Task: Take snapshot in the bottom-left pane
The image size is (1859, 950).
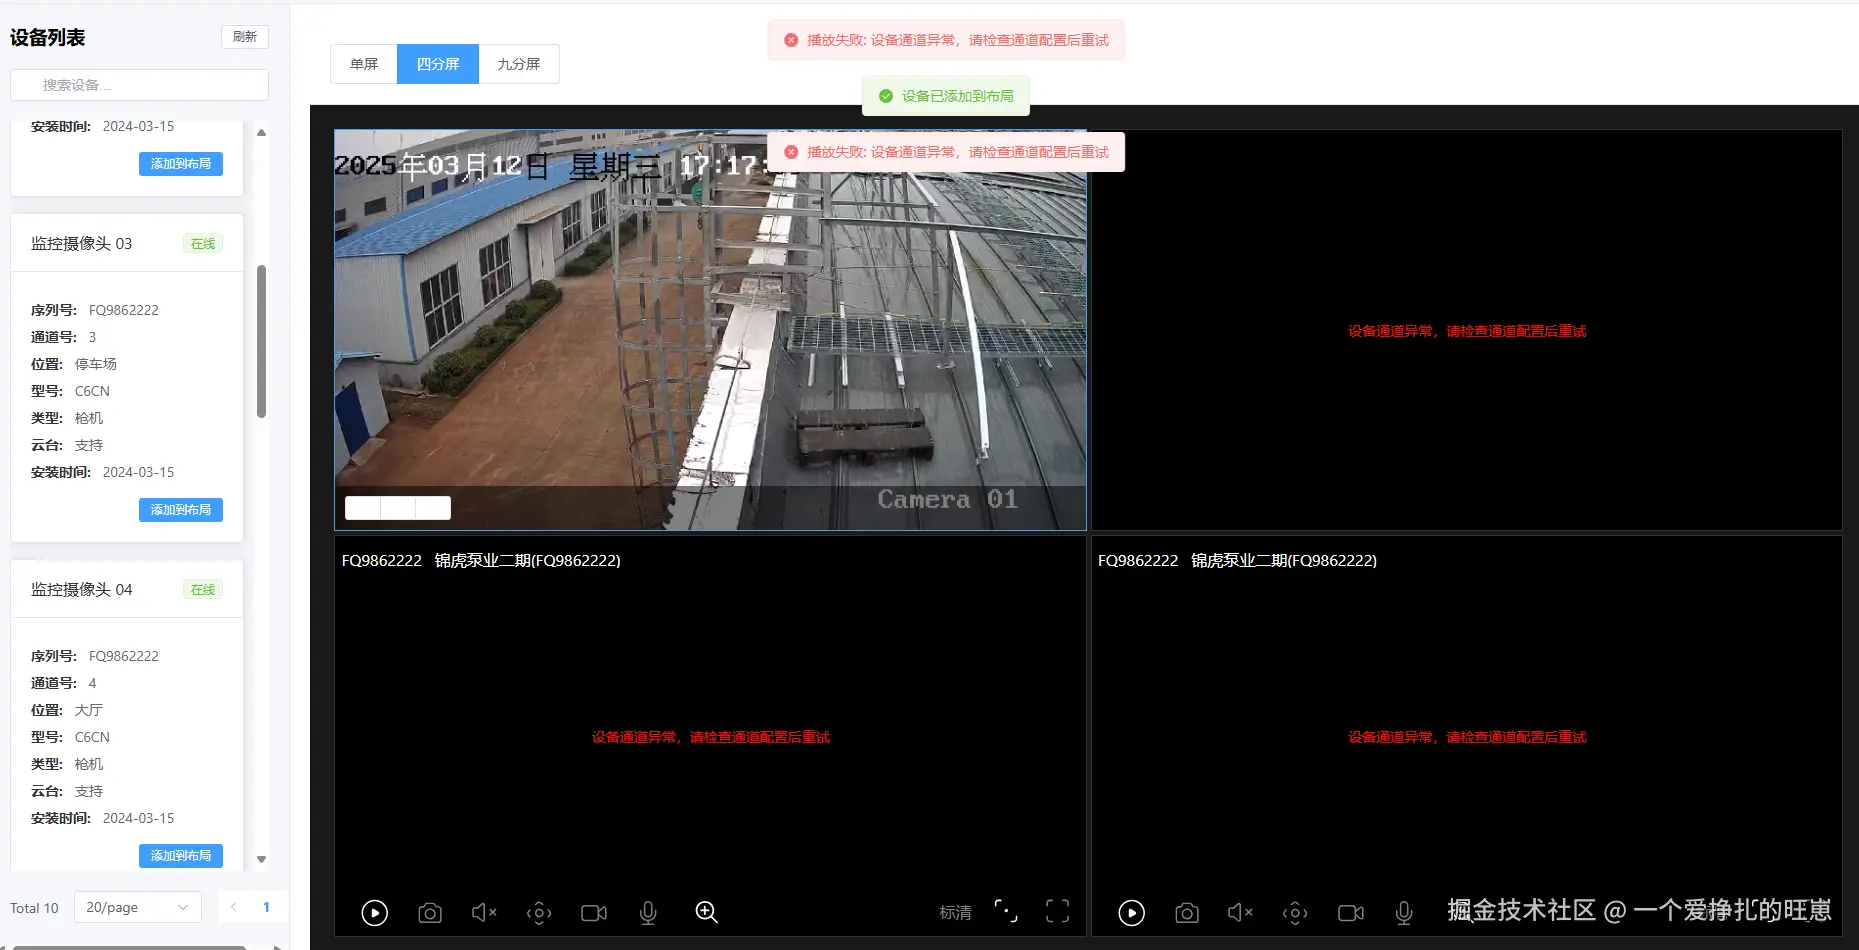Action: pyautogui.click(x=430, y=912)
